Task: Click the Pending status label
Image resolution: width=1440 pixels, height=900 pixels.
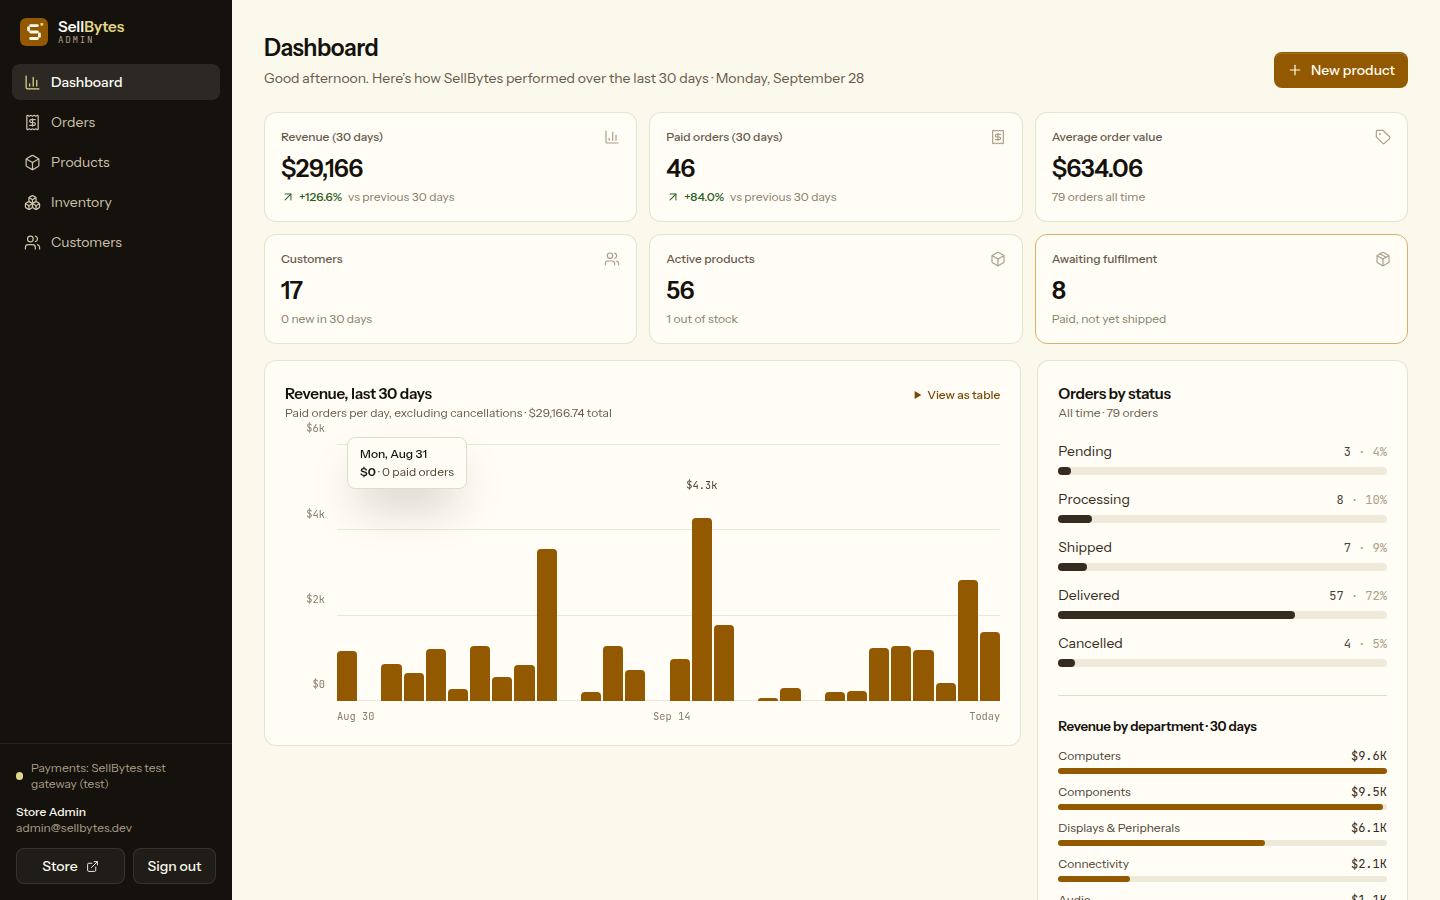Action: coord(1085,451)
